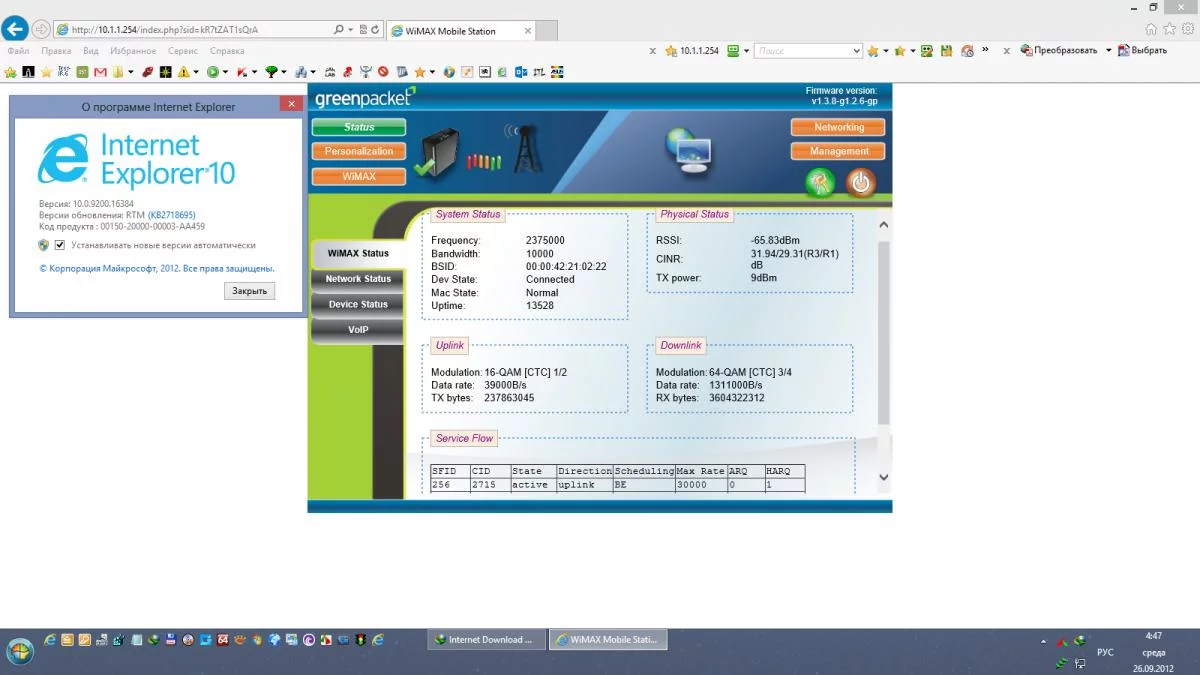Open the Вид menu
This screenshot has height=675, width=1200.
pos(91,50)
